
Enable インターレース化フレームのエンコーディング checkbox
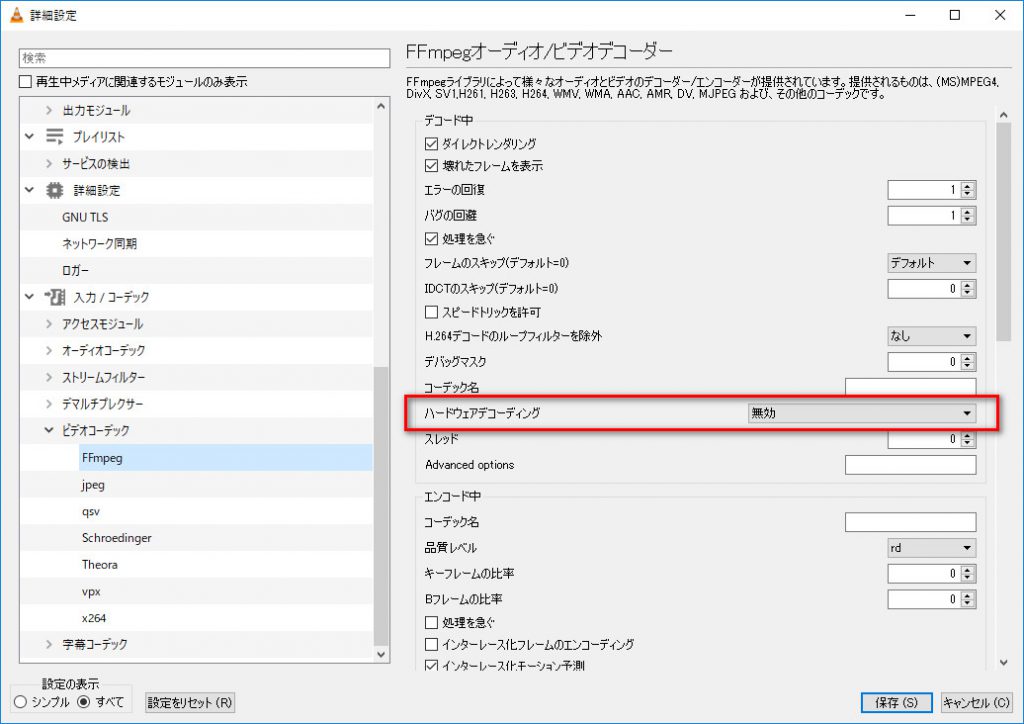(431, 644)
